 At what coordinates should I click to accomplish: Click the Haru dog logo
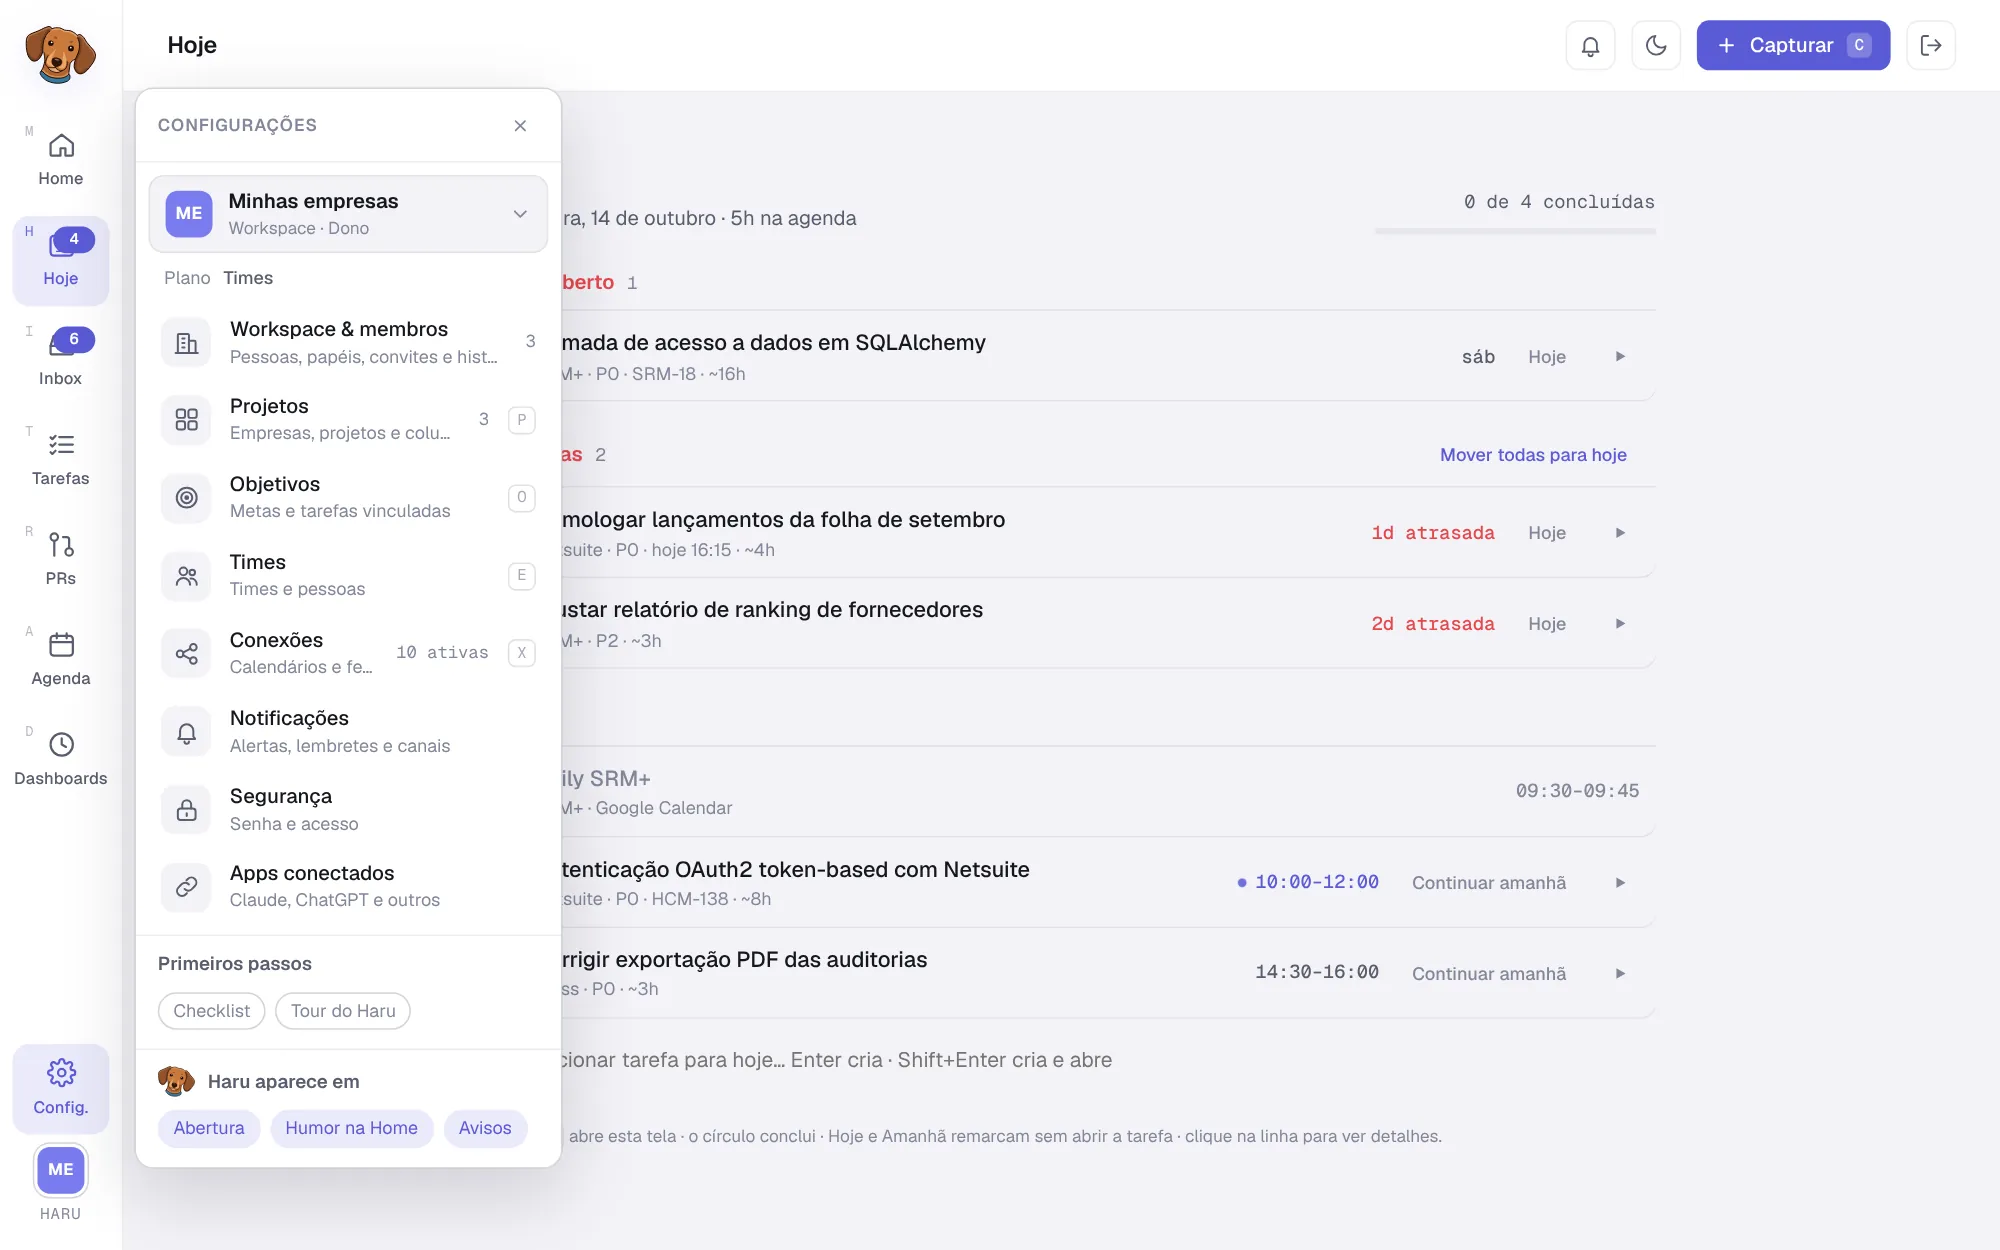point(60,54)
